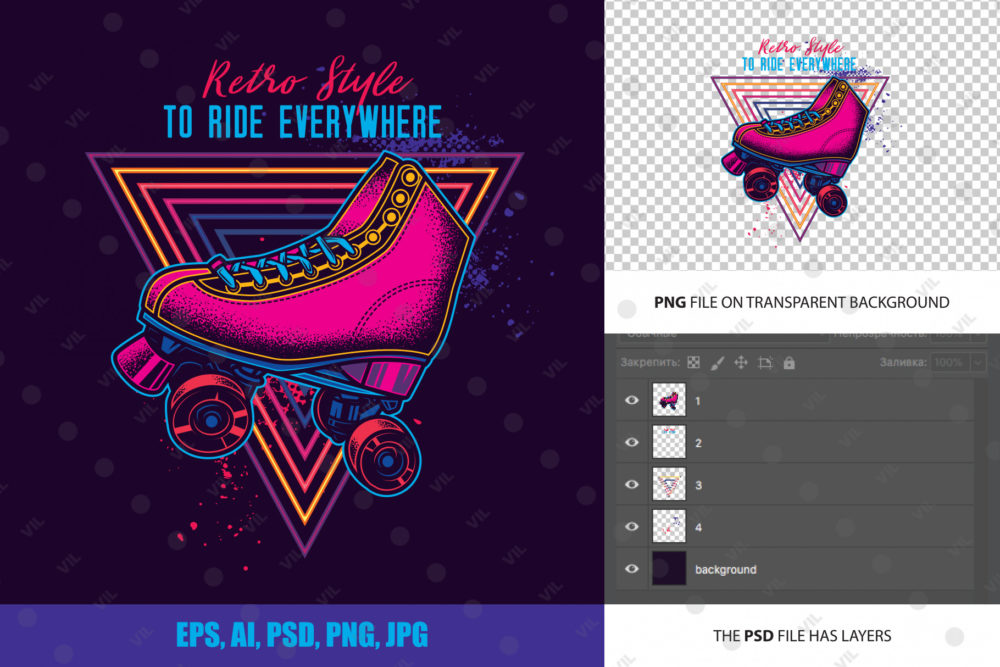Screen dimensions: 1000x667
Task: Hide layer 2 with its eye icon
Action: coord(631,442)
